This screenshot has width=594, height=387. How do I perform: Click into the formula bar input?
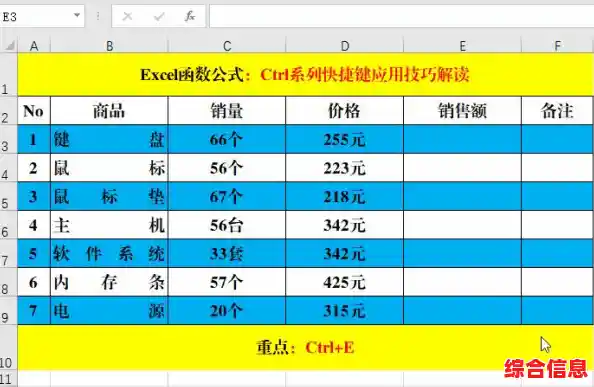click(x=402, y=16)
